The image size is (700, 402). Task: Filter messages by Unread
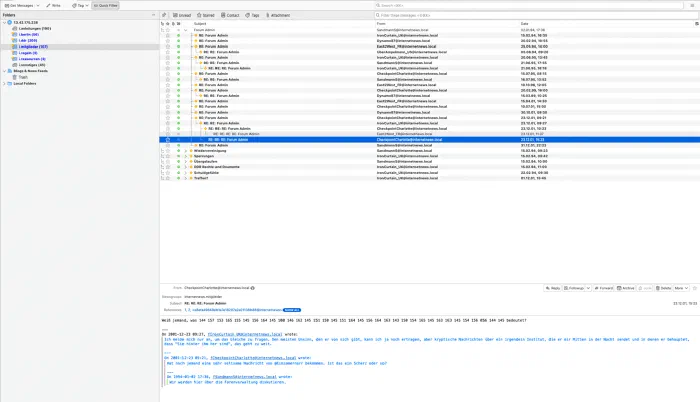click(x=183, y=16)
